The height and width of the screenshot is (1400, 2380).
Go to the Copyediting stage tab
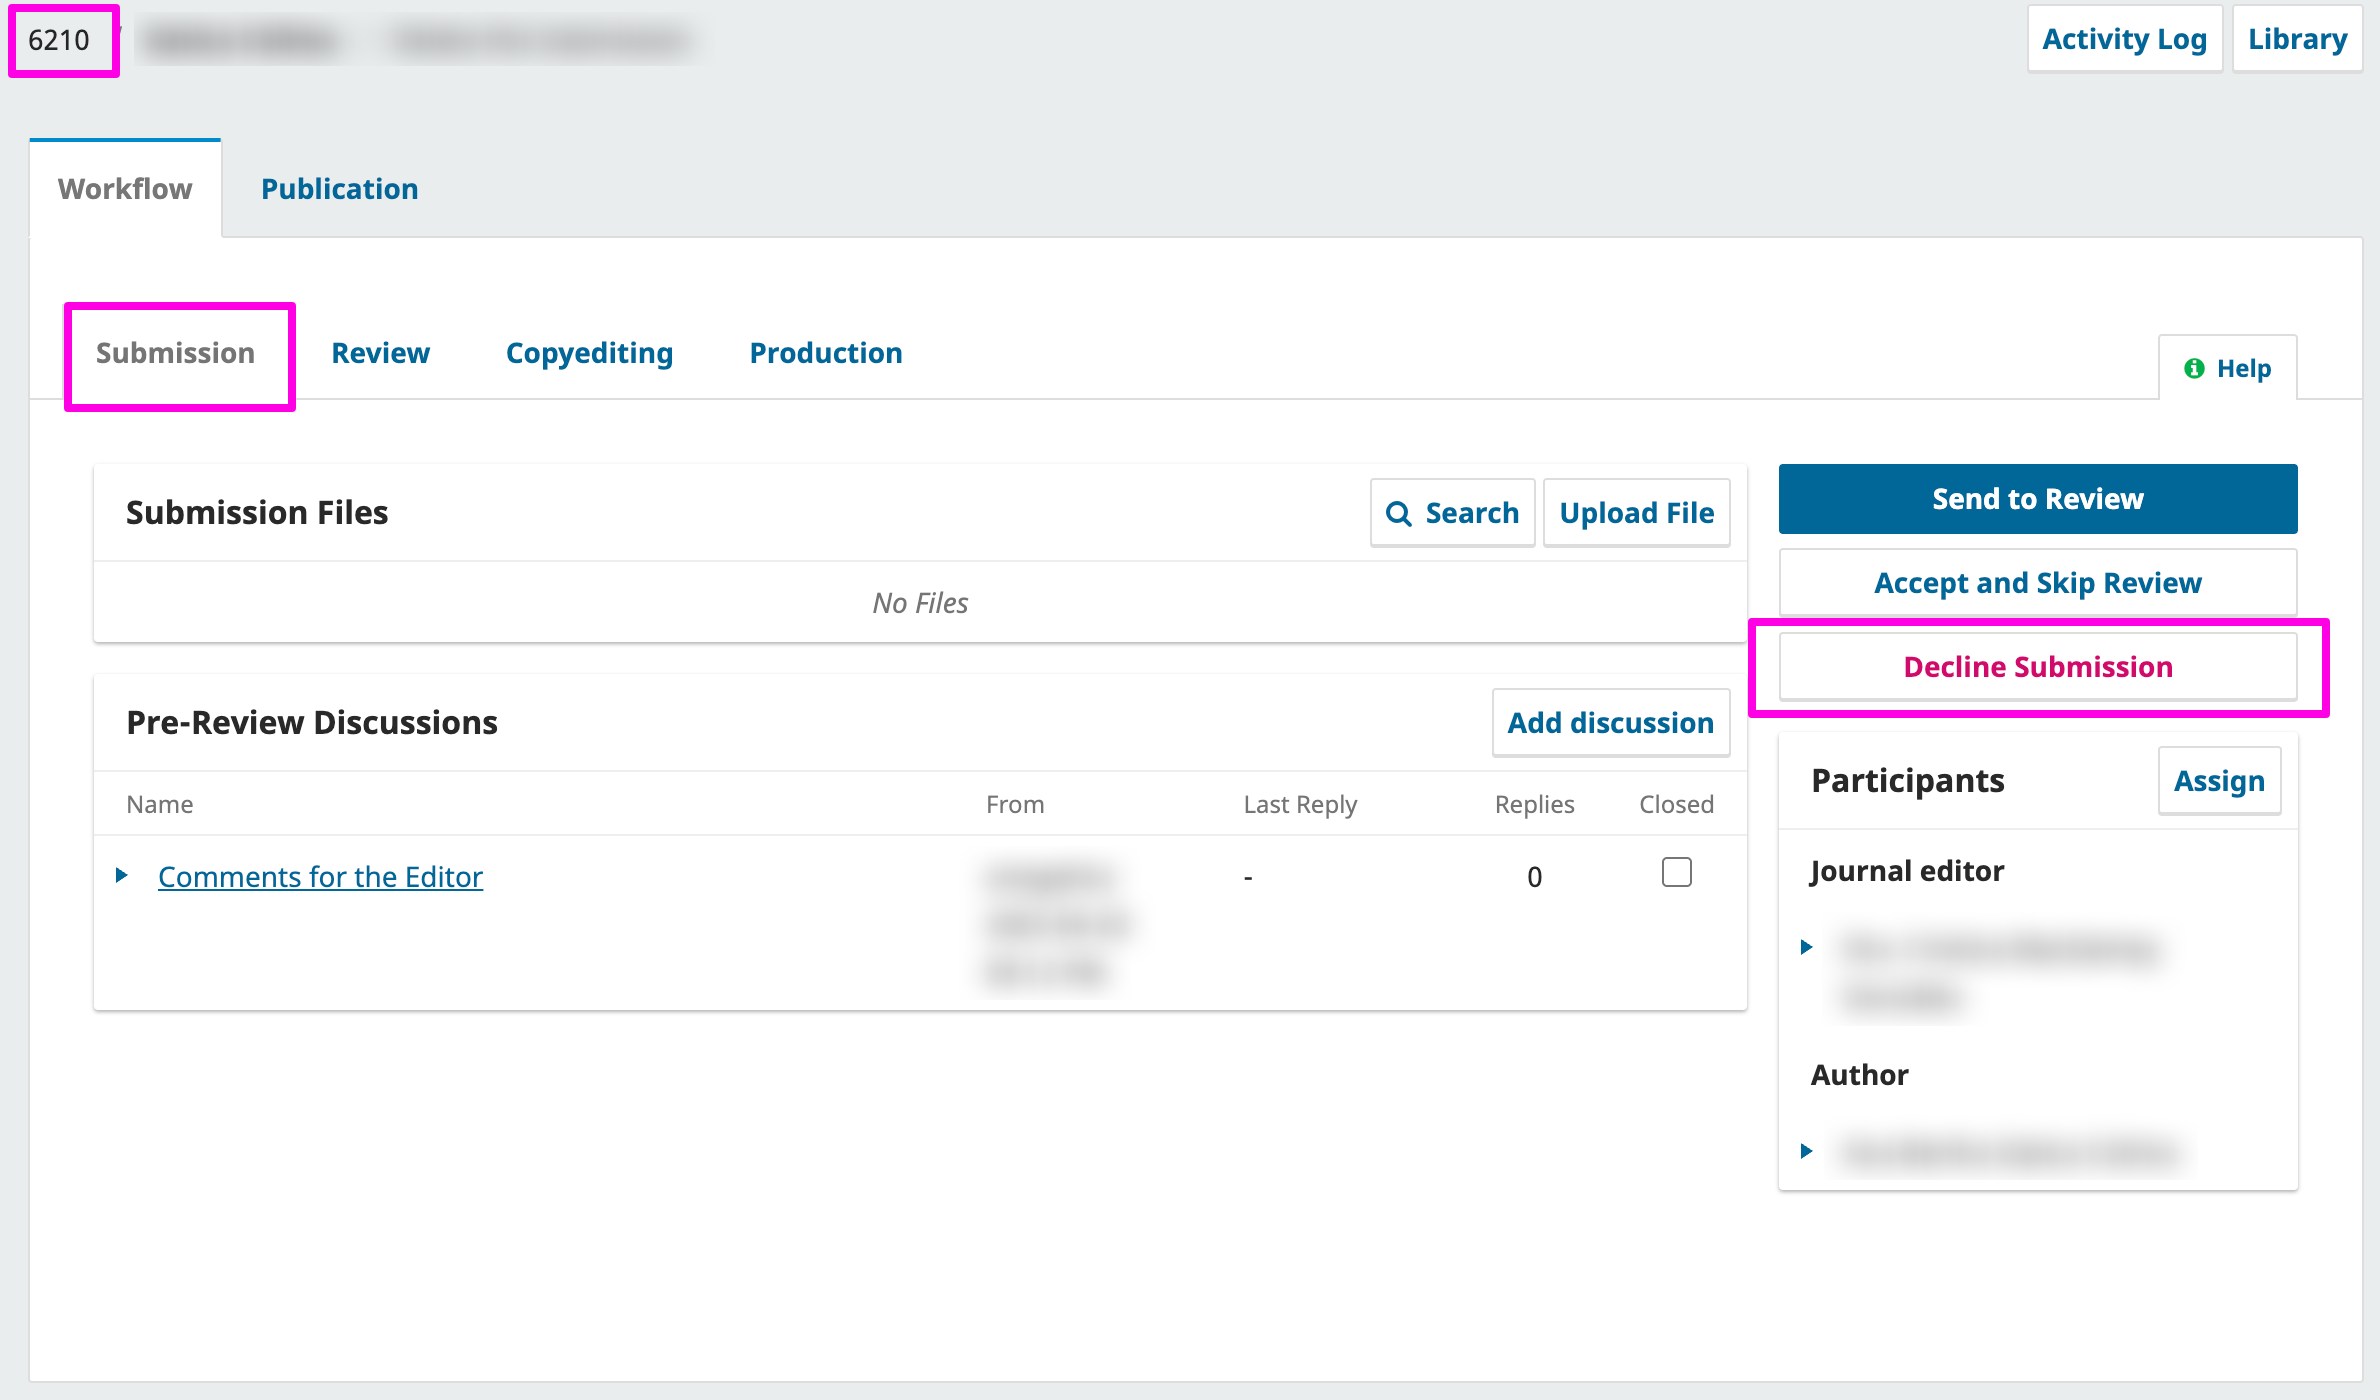(x=589, y=353)
